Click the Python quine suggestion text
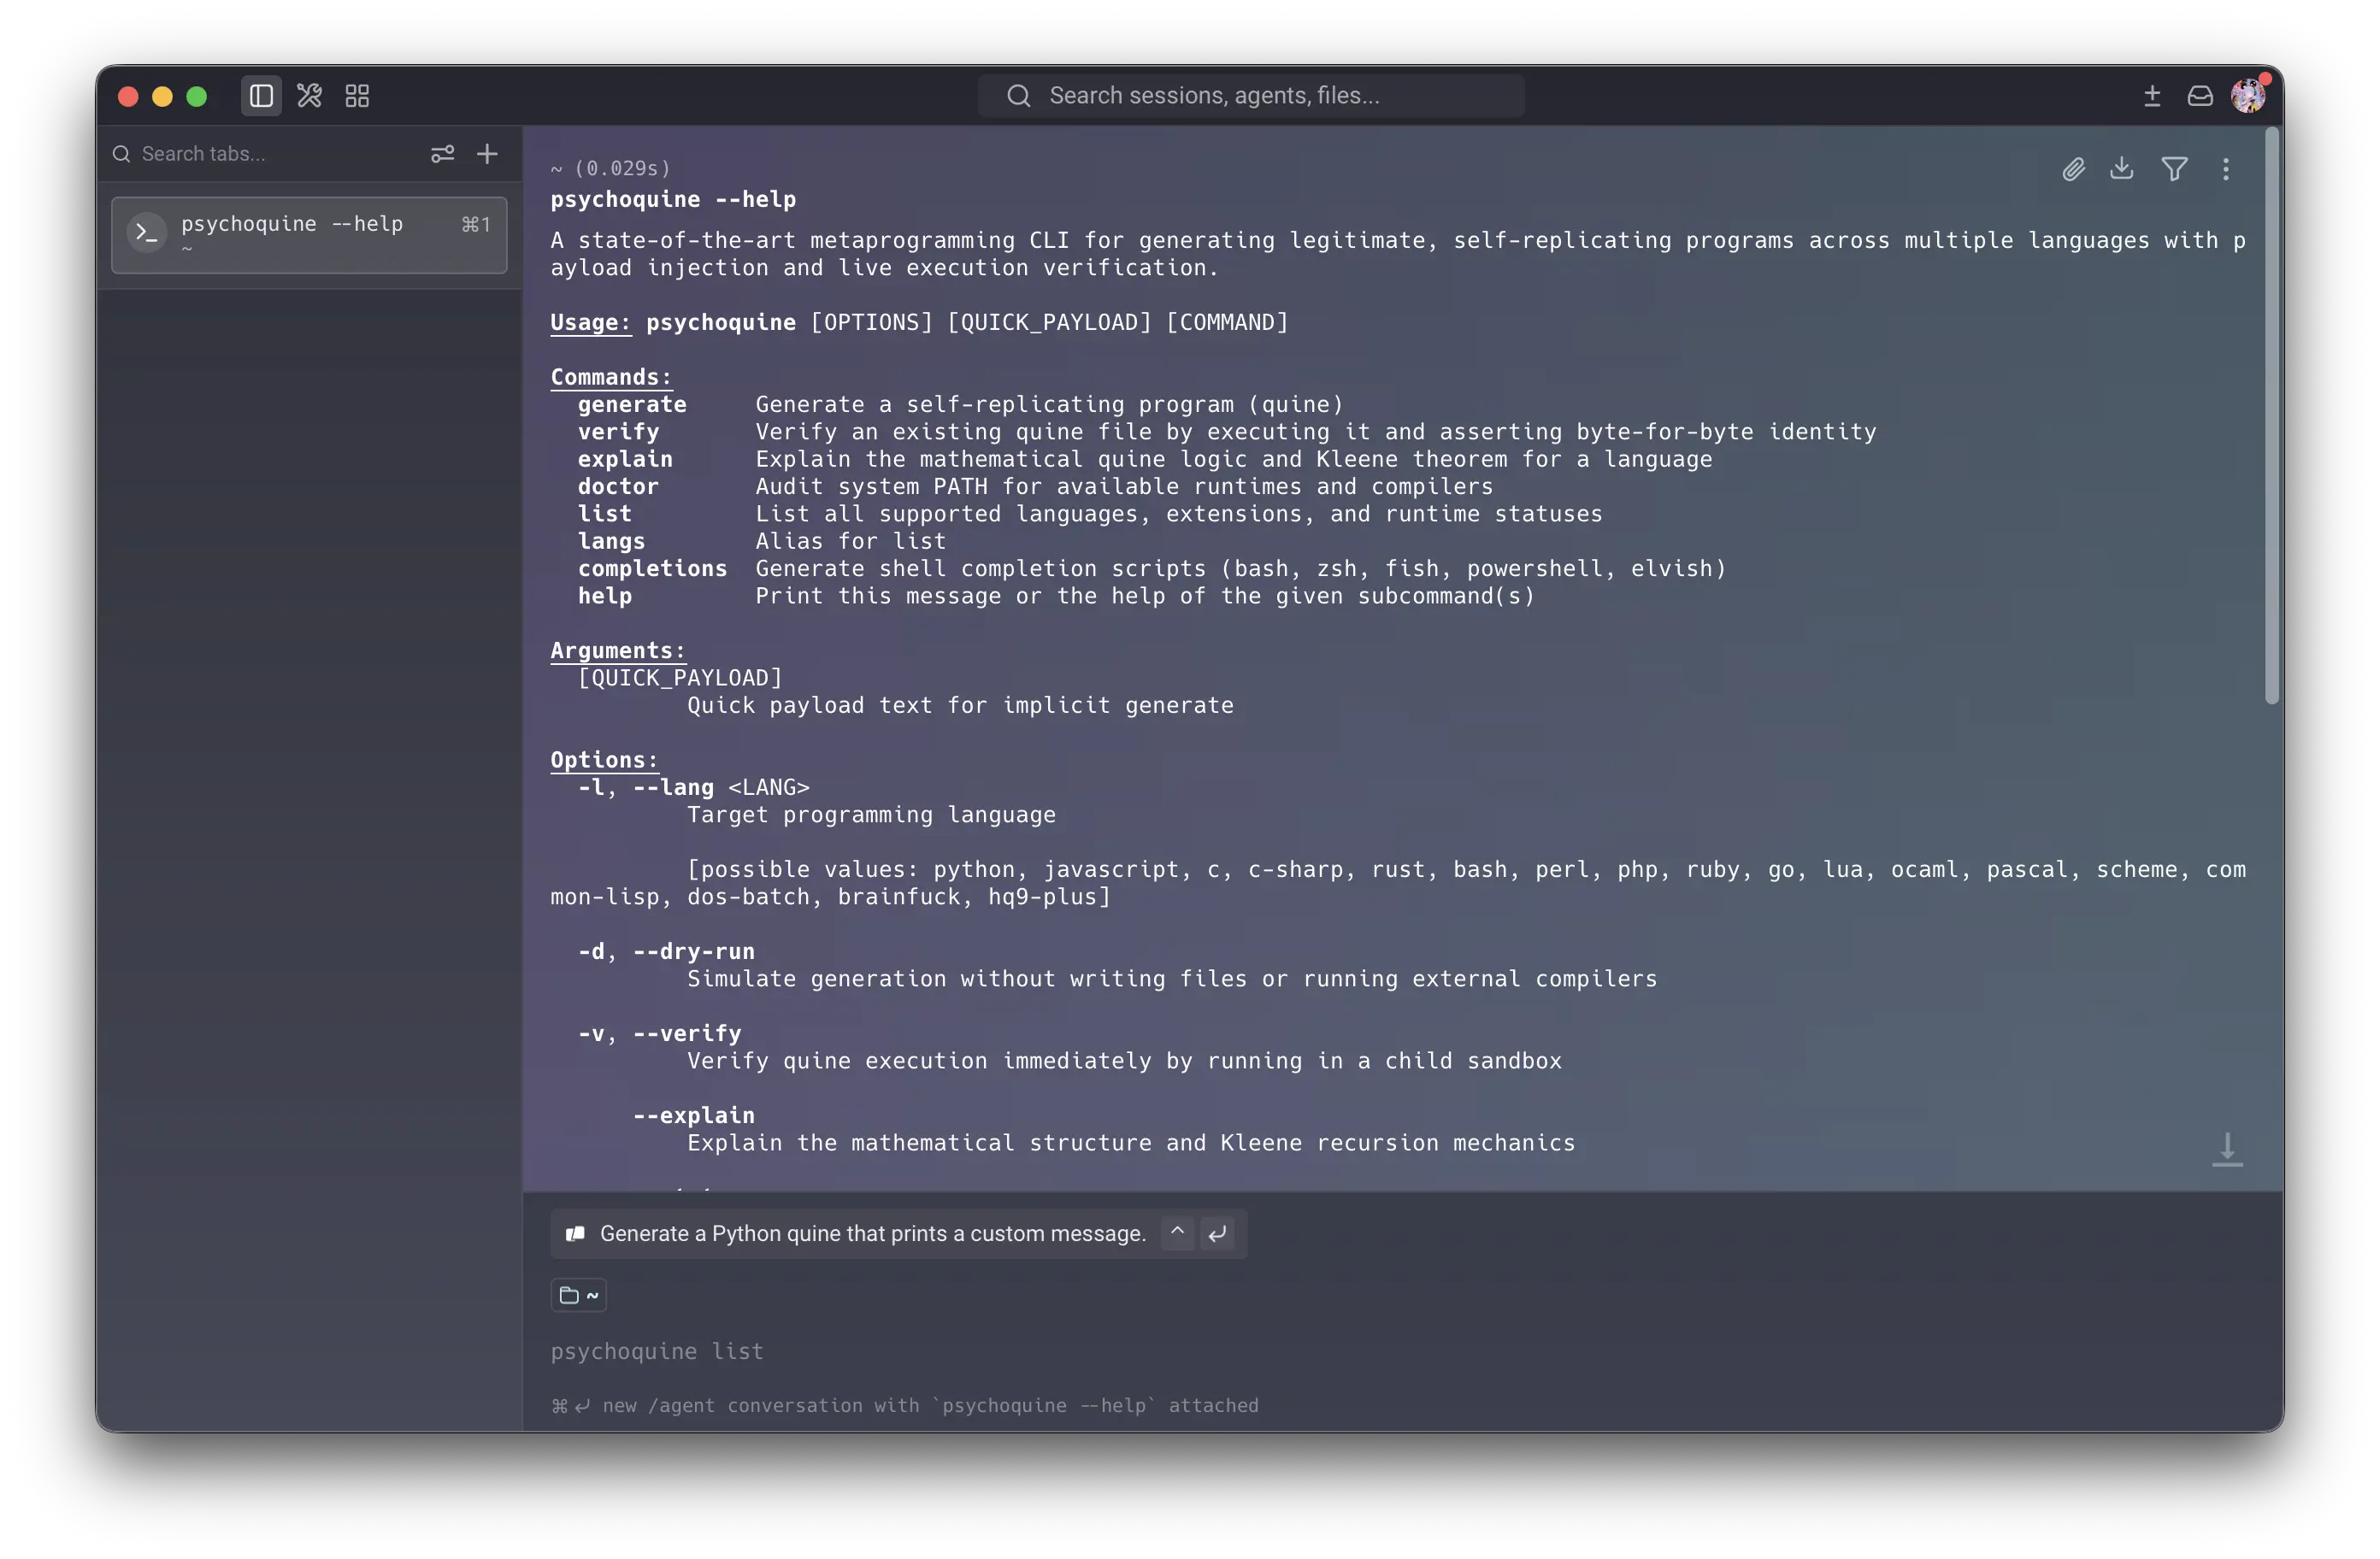This screenshot has height=1559, width=2380. click(x=872, y=1234)
